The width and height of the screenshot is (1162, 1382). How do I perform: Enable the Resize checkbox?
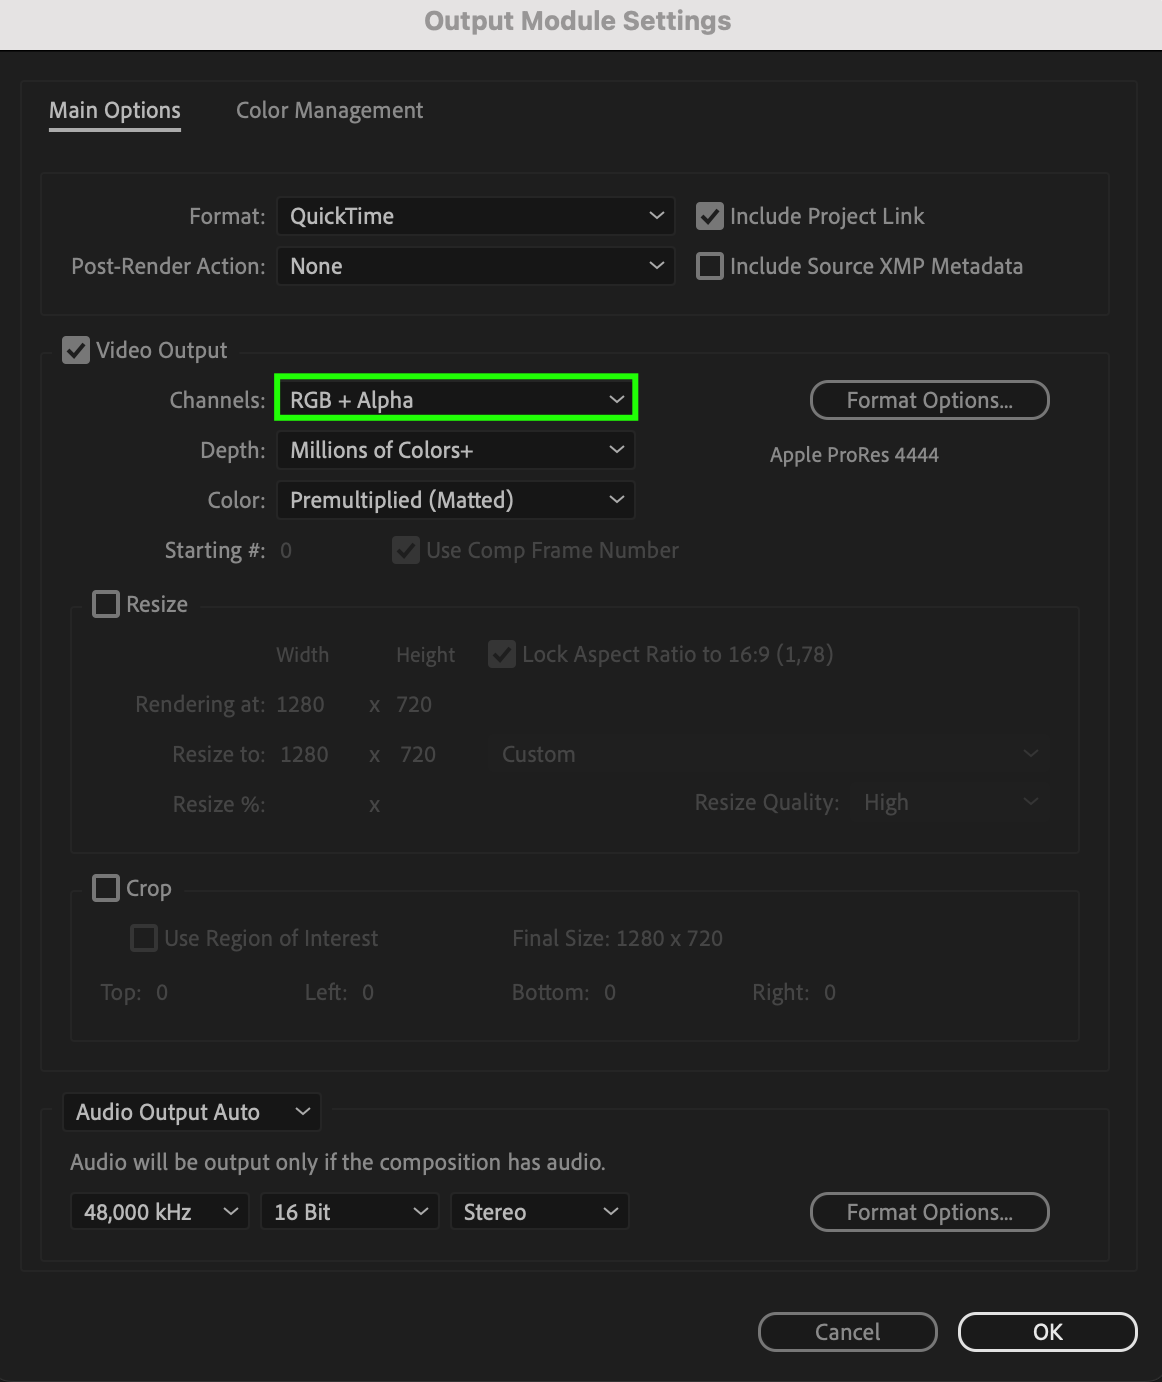pyautogui.click(x=106, y=604)
